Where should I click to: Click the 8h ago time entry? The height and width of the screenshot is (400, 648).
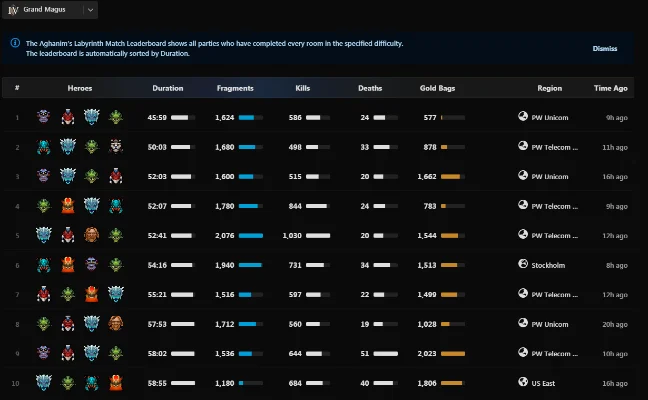[x=617, y=265]
